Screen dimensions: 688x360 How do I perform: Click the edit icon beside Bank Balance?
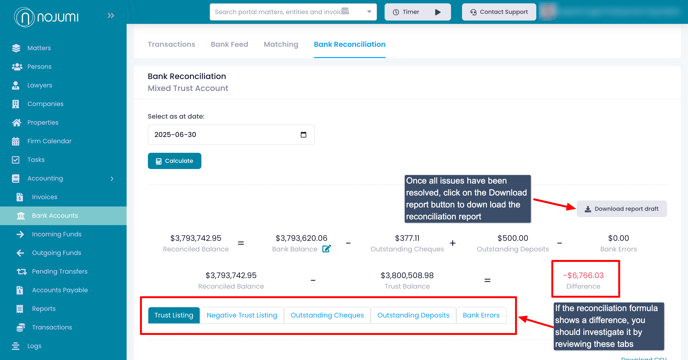(326, 249)
